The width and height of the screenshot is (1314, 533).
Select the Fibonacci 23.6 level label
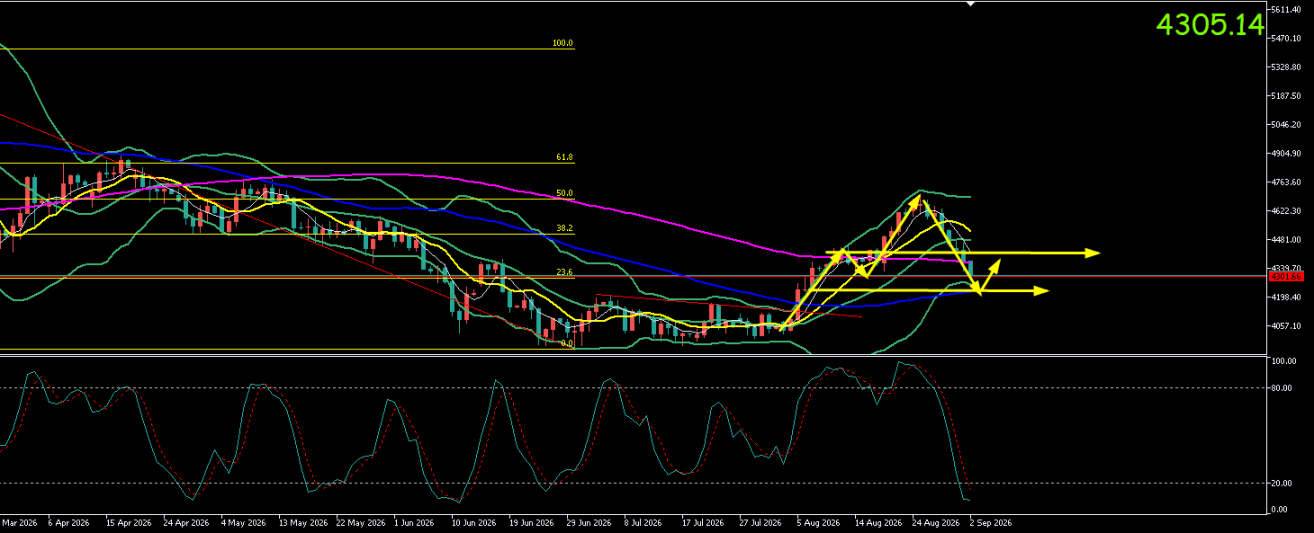coord(564,272)
